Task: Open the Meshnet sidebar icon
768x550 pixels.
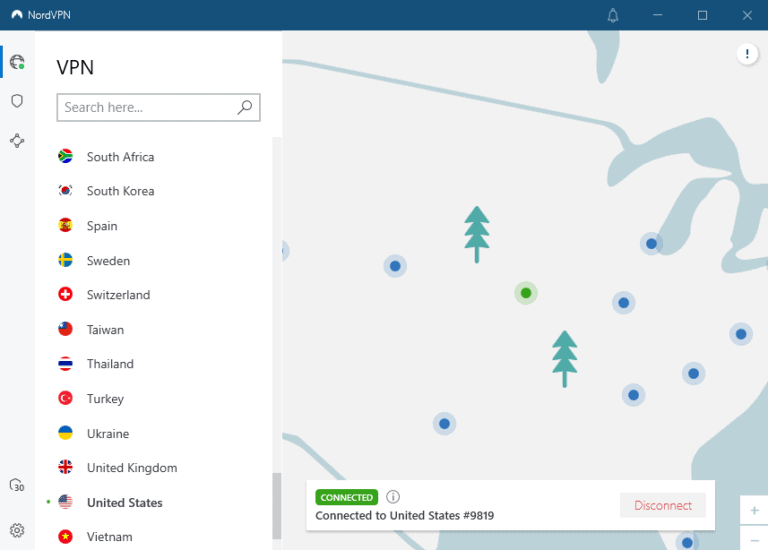Action: click(x=17, y=141)
